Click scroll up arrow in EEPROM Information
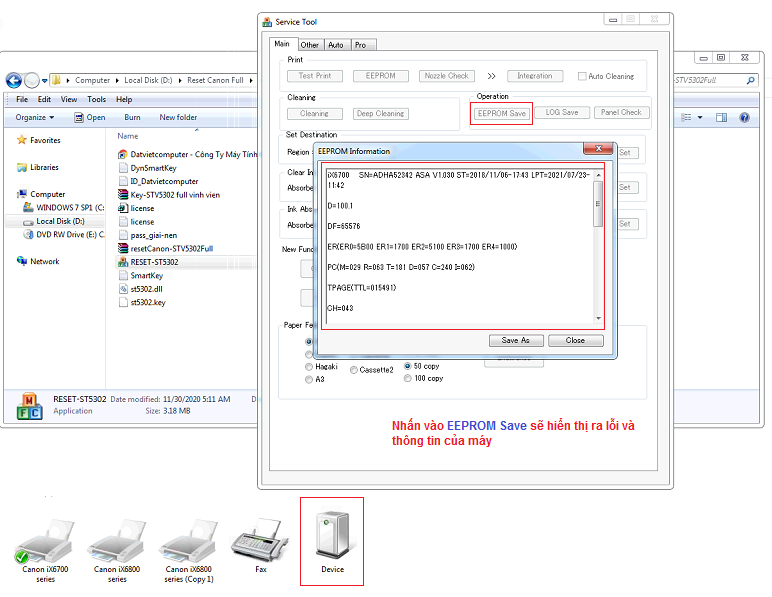 tap(598, 175)
